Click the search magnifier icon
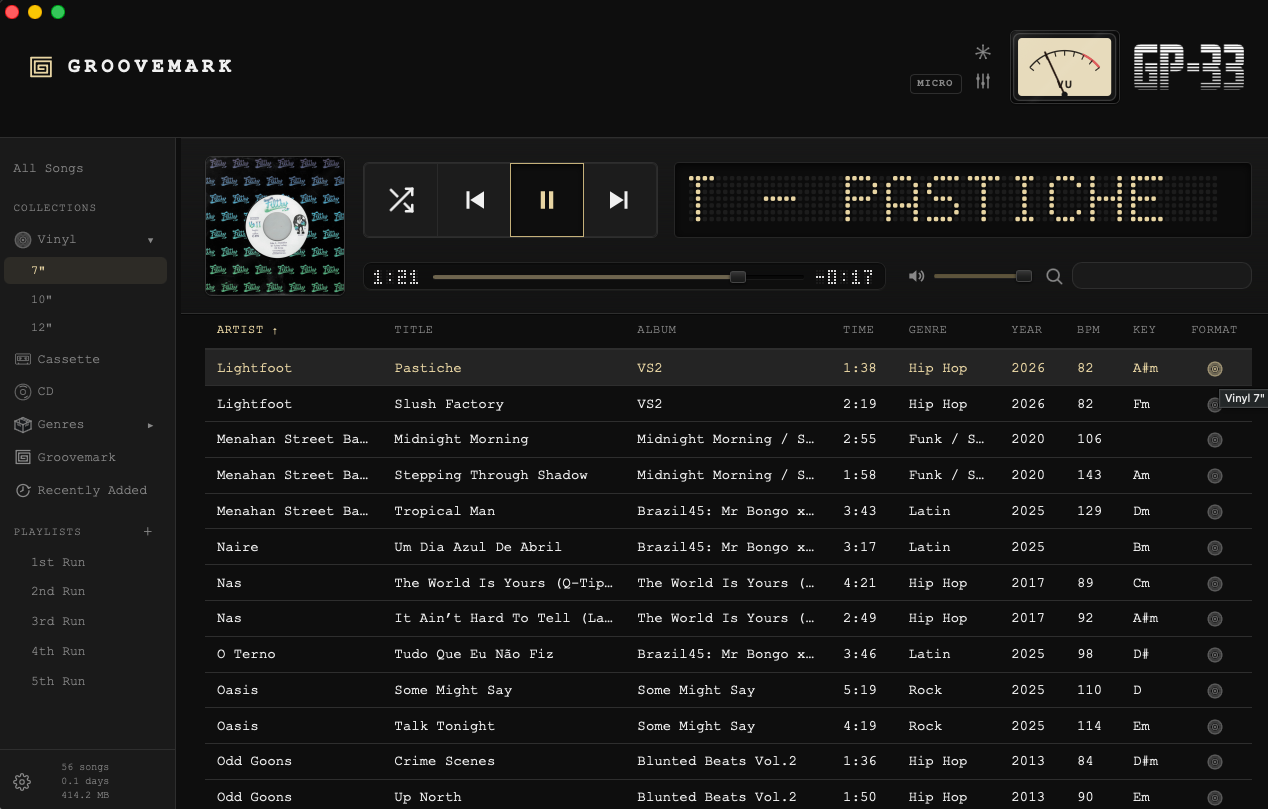1268x809 pixels. (x=1054, y=276)
